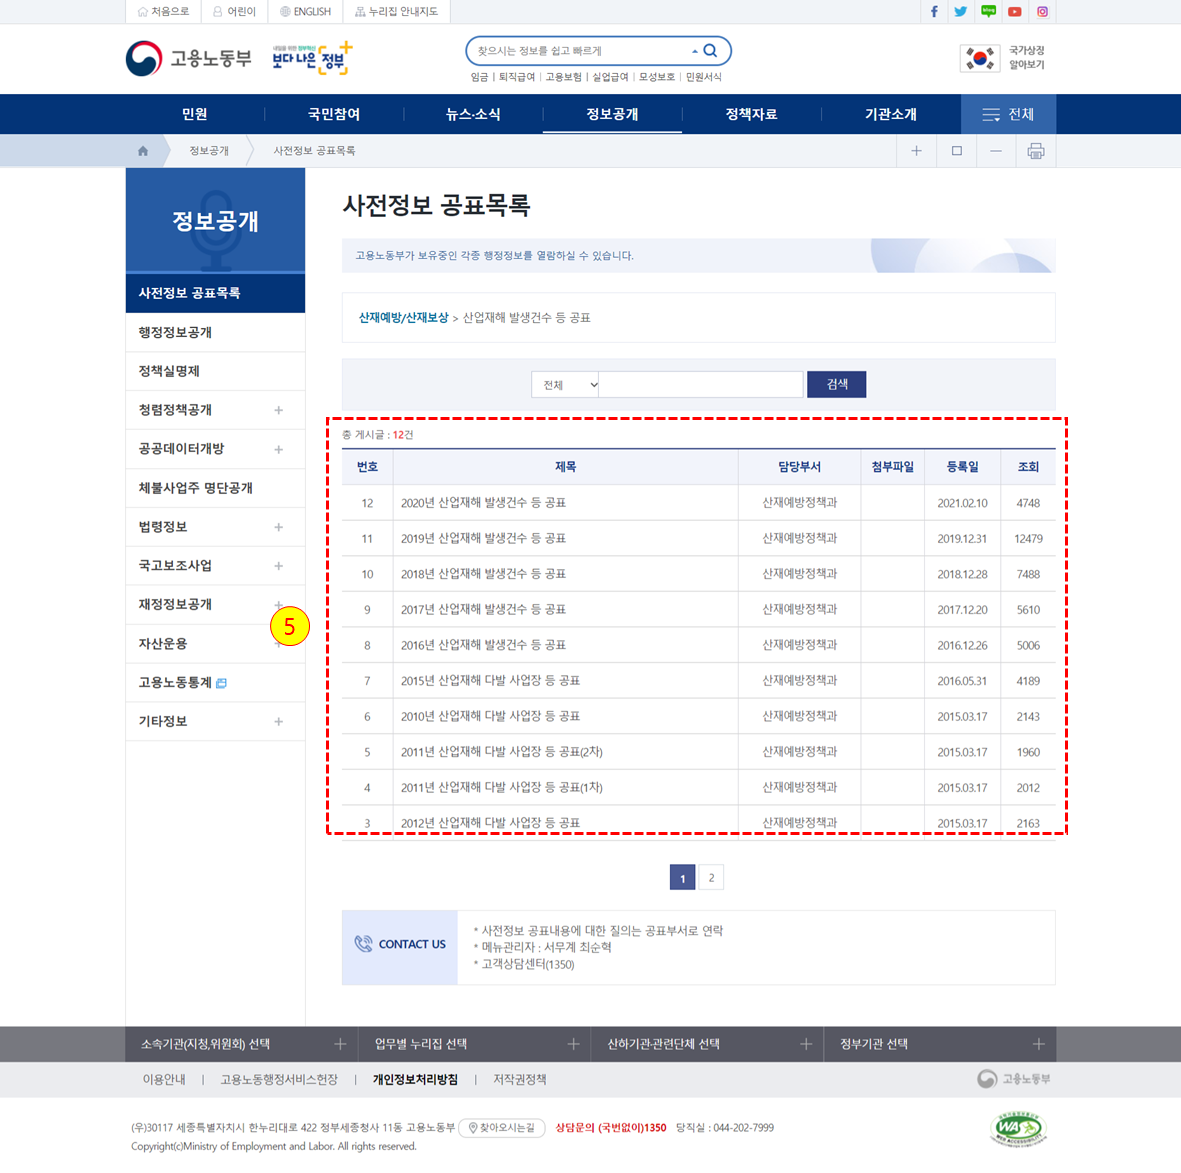Open 2019년 산업재해 발생건수 등 공표 post

(x=483, y=539)
